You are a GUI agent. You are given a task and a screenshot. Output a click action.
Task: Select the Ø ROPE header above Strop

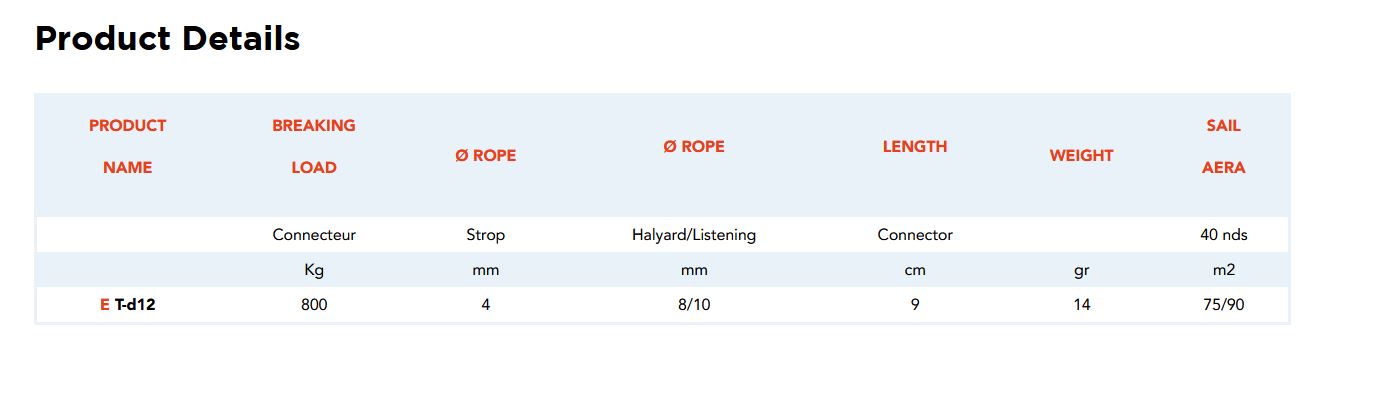click(x=486, y=156)
